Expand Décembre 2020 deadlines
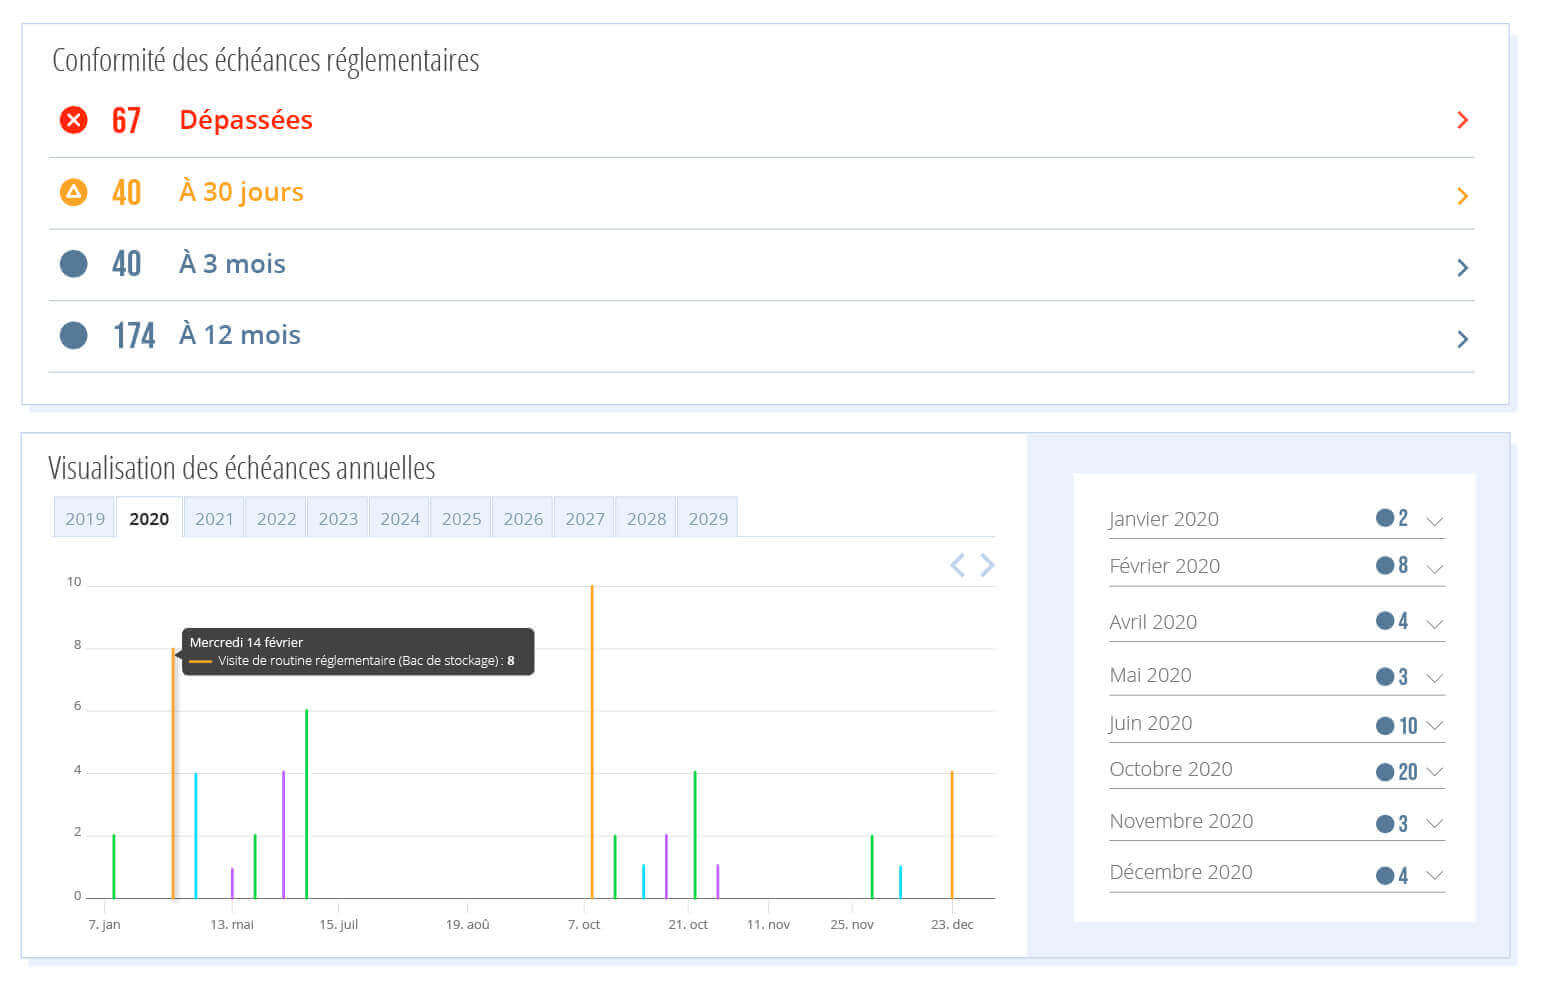 (1434, 875)
